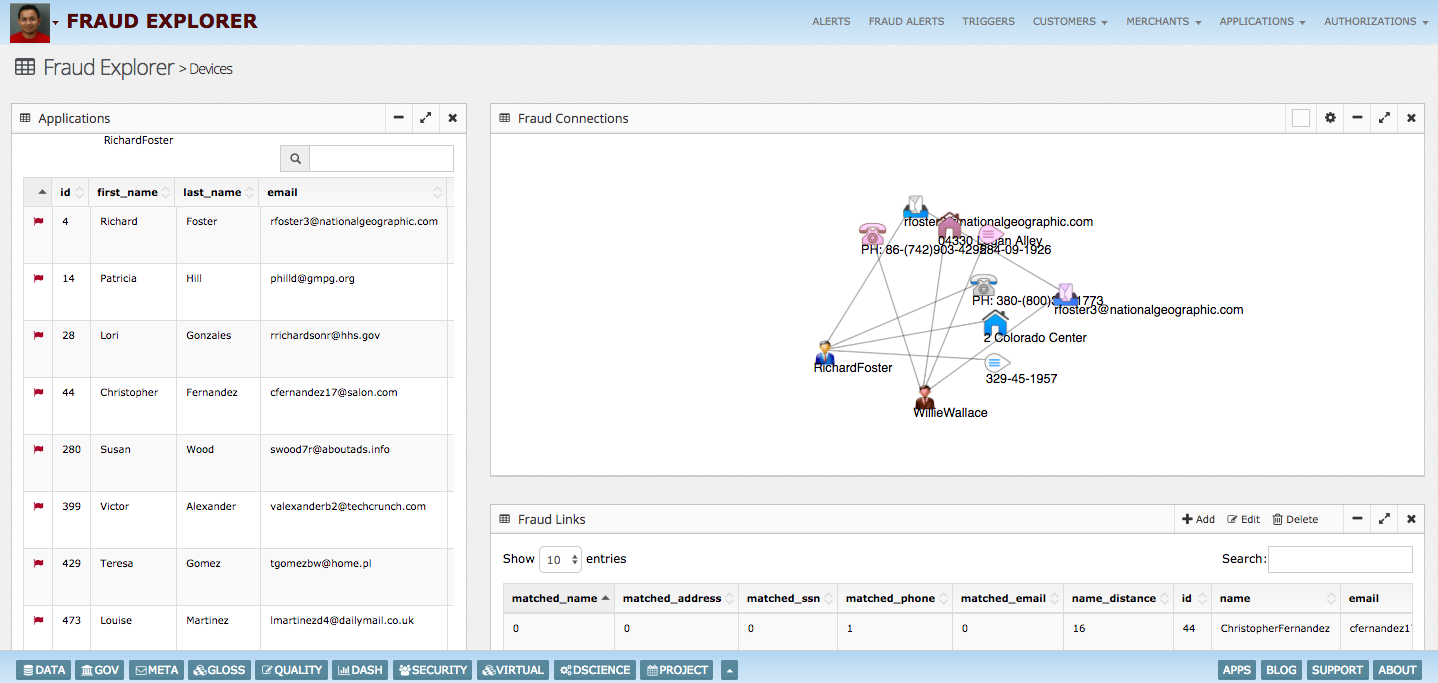Go to the Triggers menu item
Screen dimensions: 1438x683
[988, 21]
